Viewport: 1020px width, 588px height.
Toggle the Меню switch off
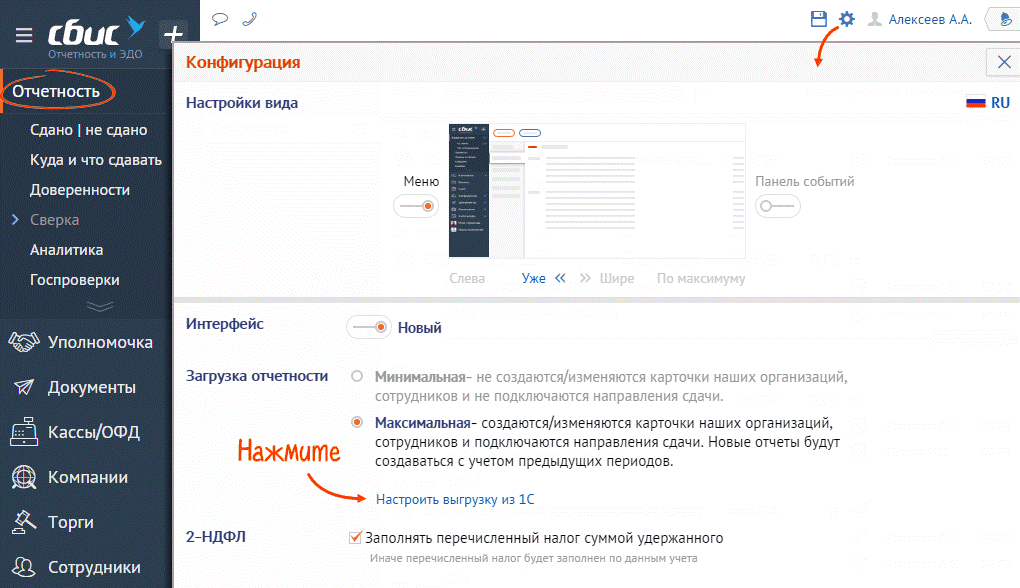coord(416,206)
